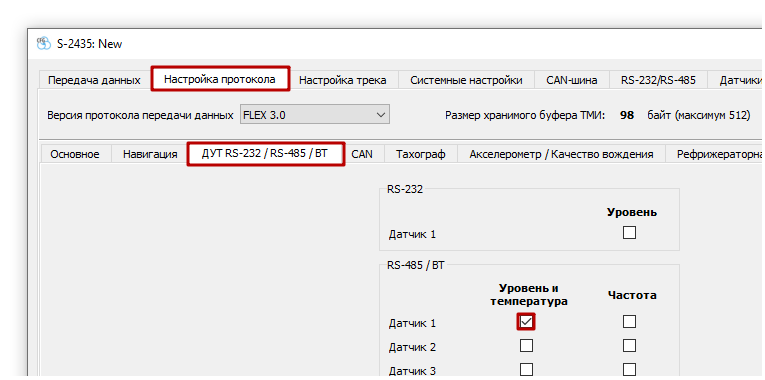Click the app icon in the S-2435 title bar

[x=44, y=44]
